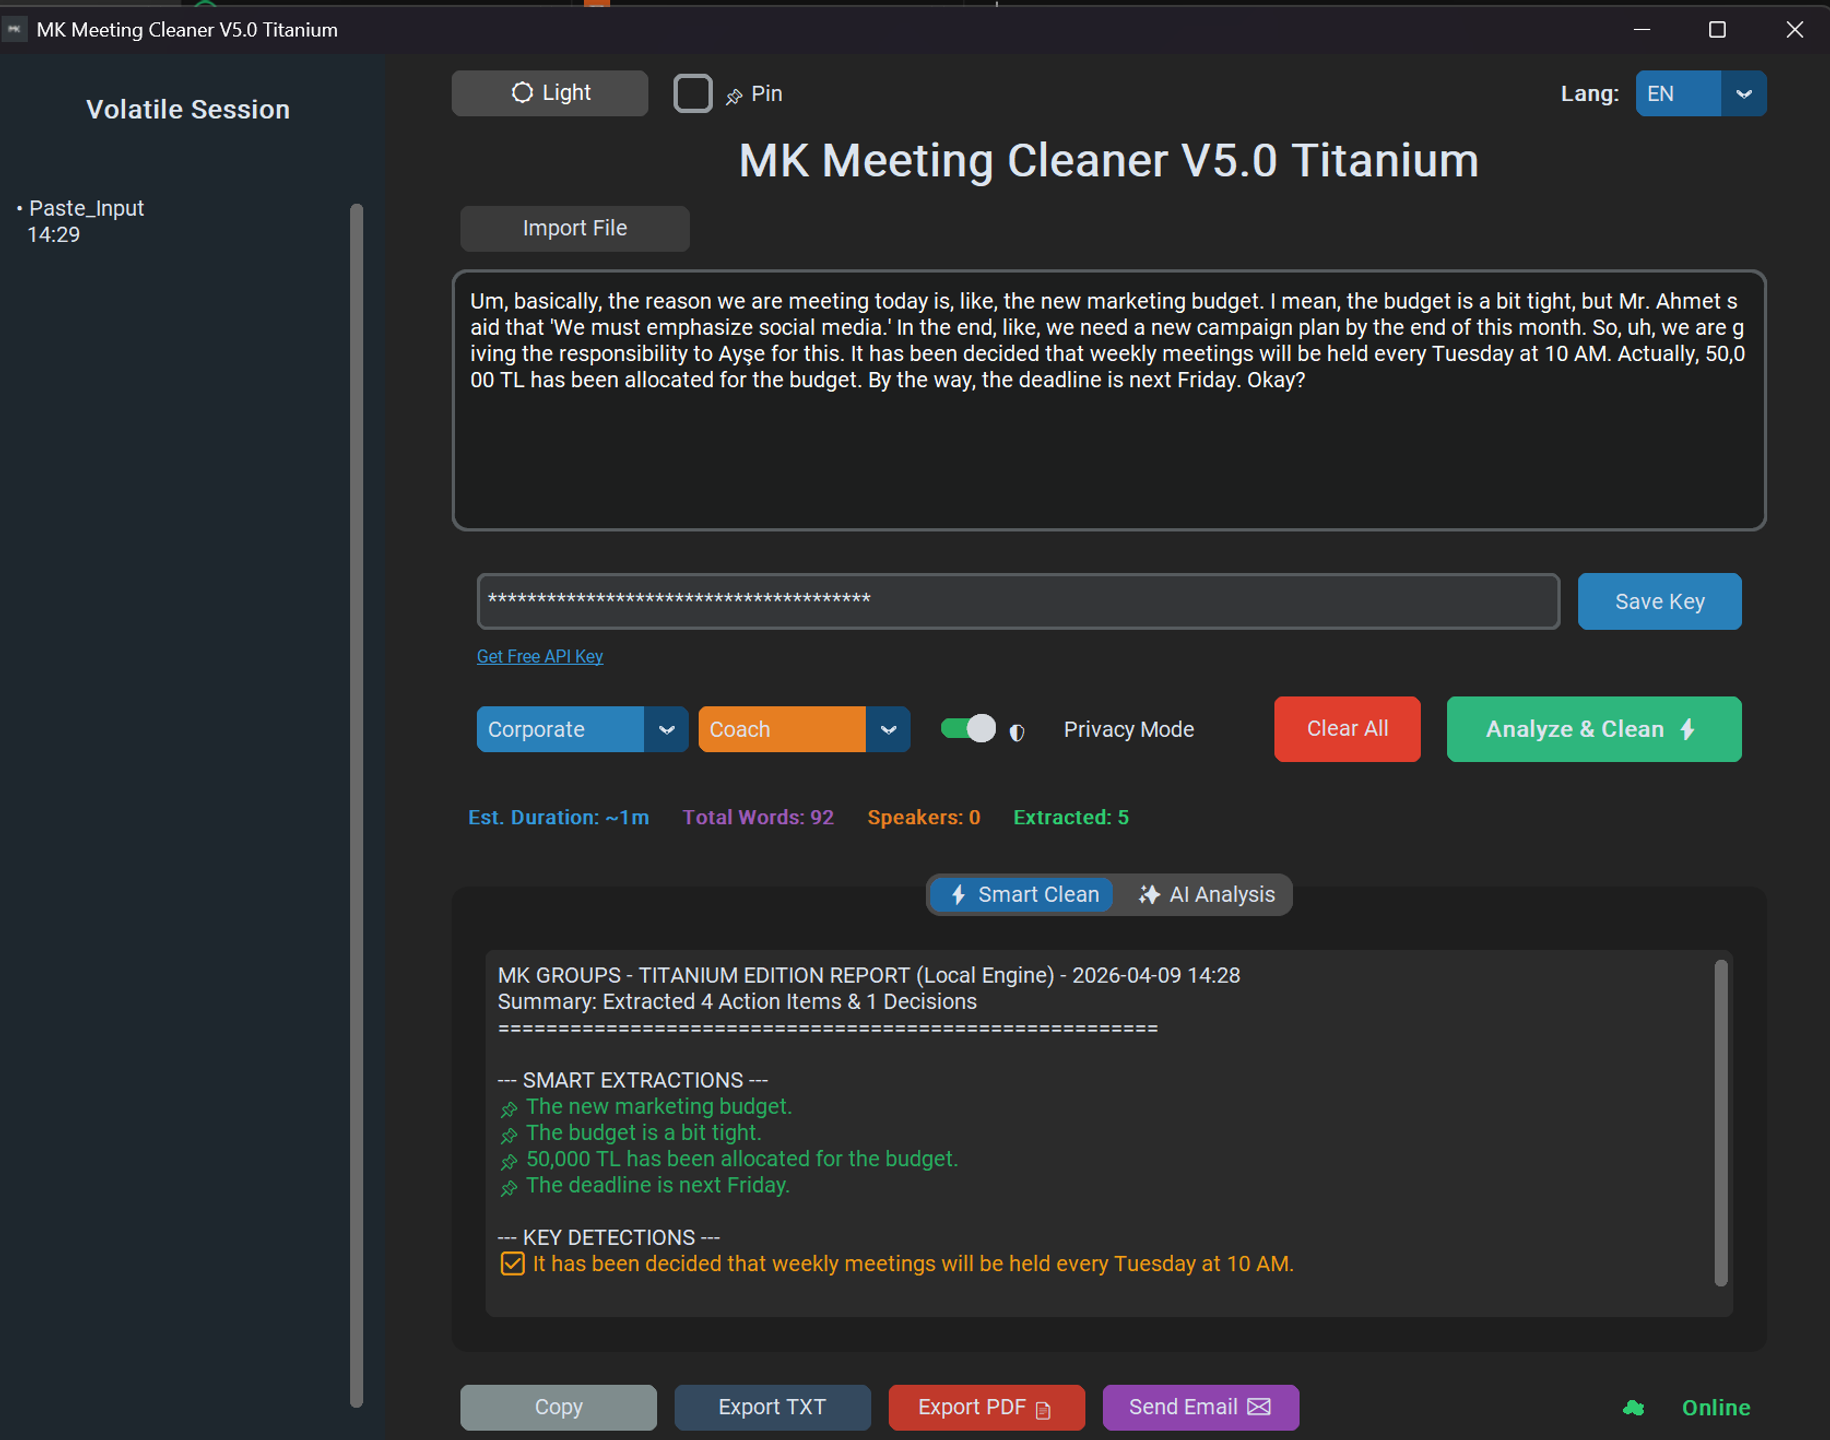Check the Pin window checkbox
Viewport: 1830px width, 1440px height.
[692, 93]
